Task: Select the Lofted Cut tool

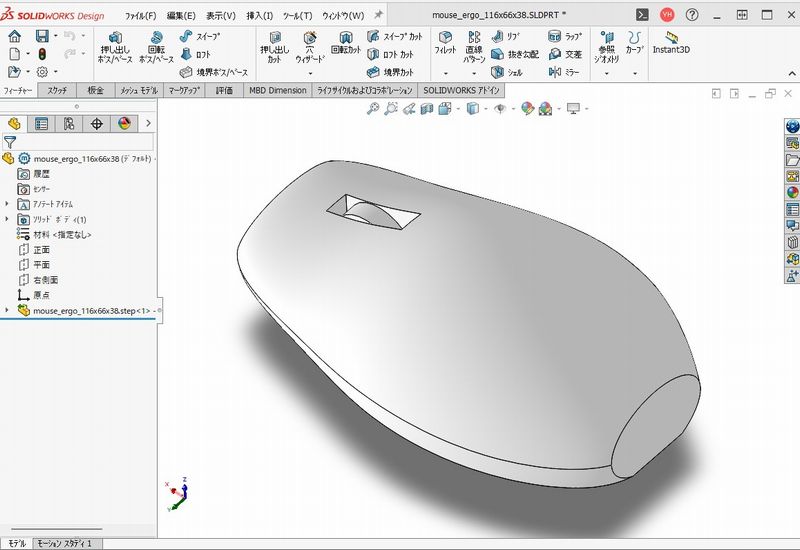Action: pyautogui.click(x=390, y=54)
